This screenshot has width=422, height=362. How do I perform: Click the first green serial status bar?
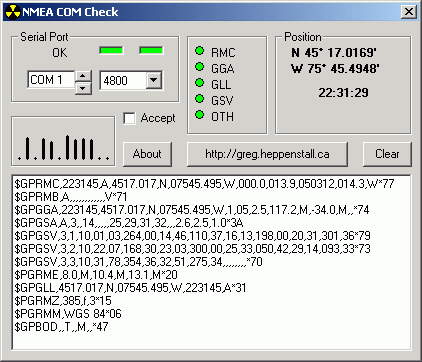coord(111,51)
